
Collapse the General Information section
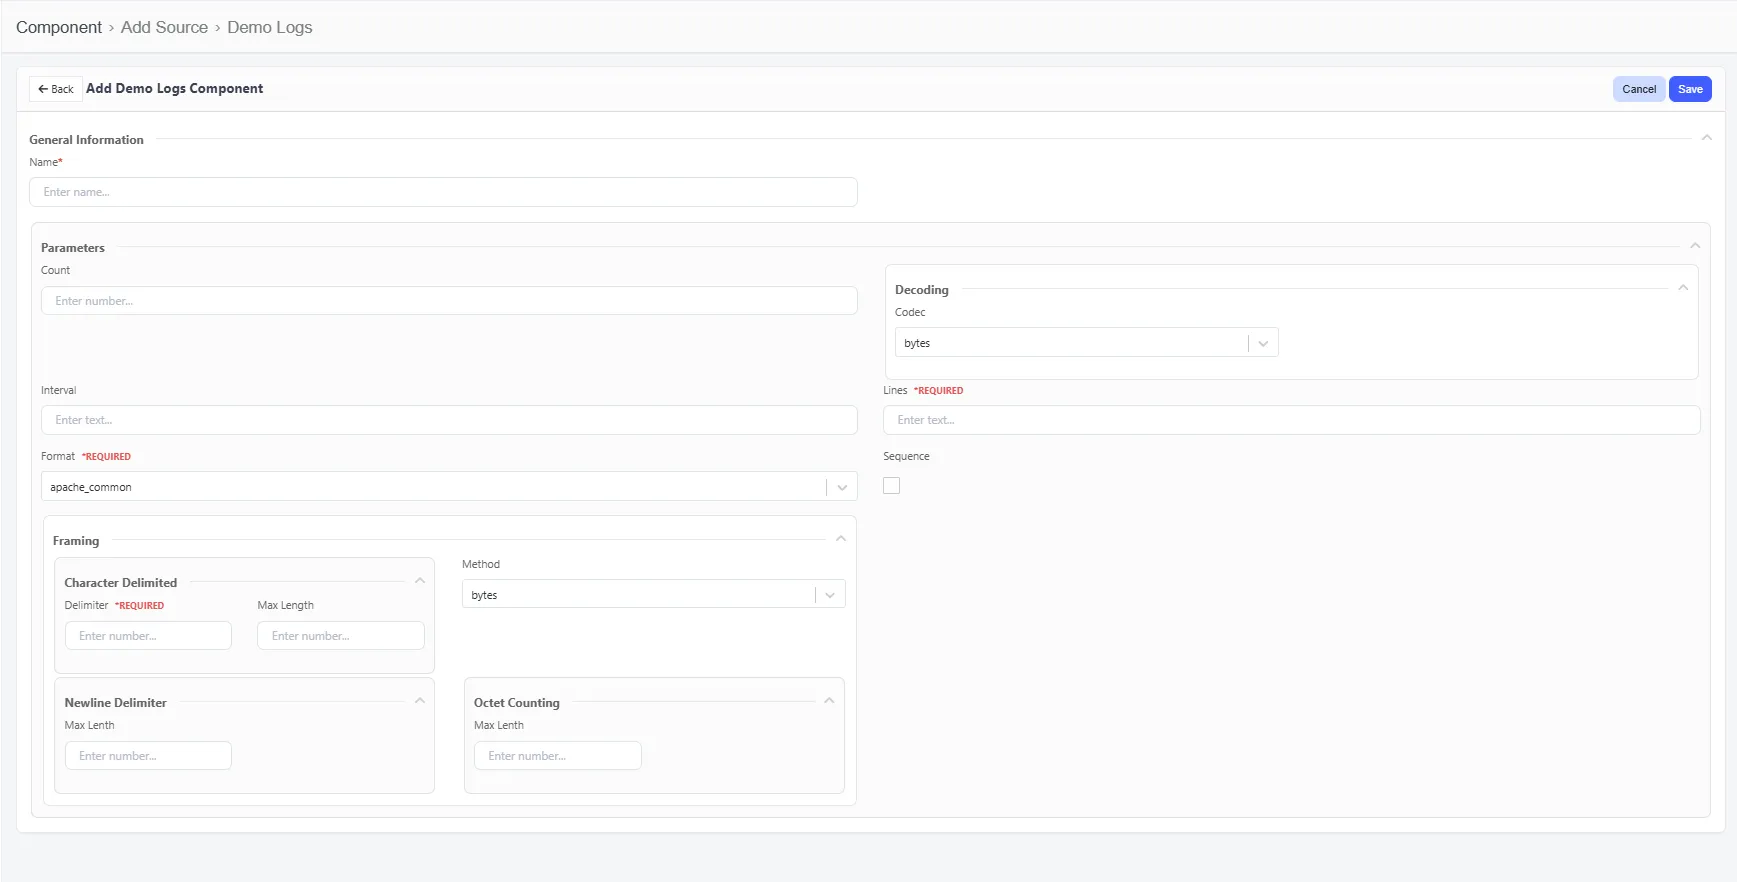tap(1706, 138)
